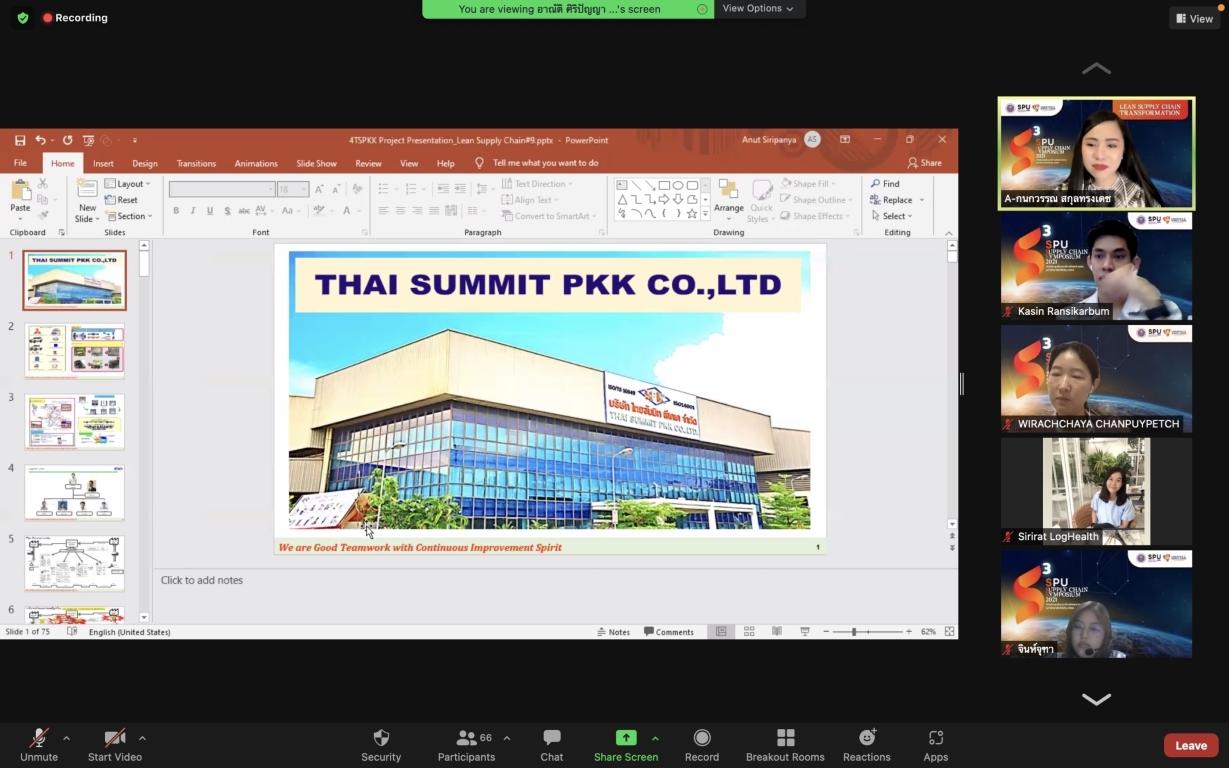1229x768 pixels.
Task: Click Undo in Quick Access Toolbar
Action: tap(40, 140)
